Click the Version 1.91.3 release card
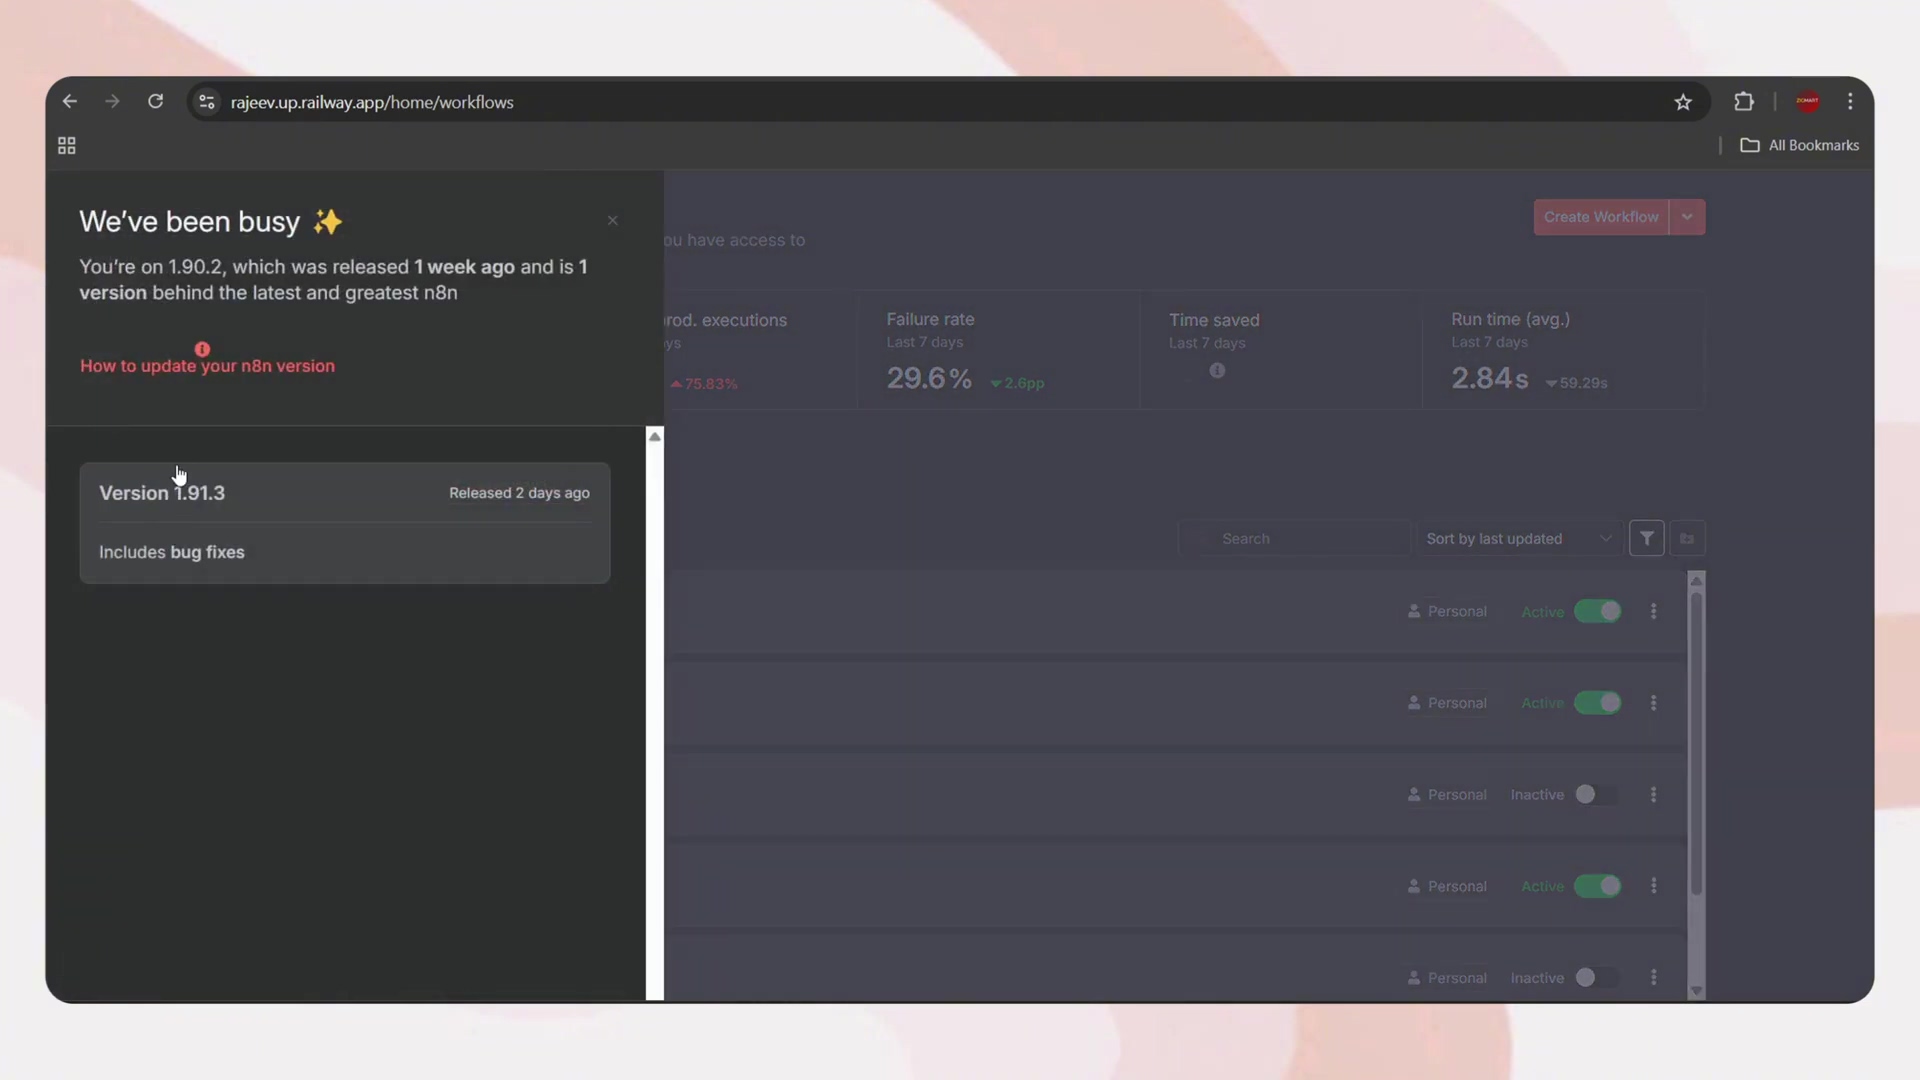This screenshot has width=1920, height=1080. click(x=344, y=522)
